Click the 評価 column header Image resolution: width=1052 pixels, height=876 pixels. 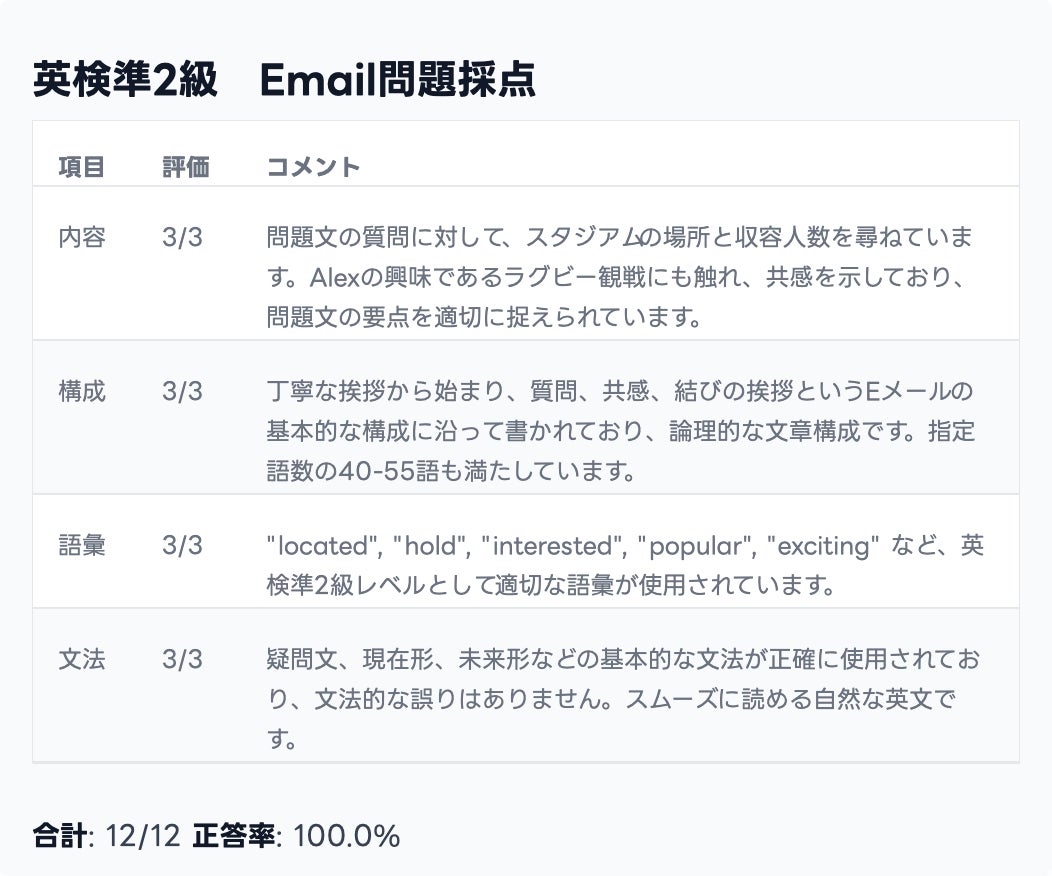[x=185, y=167]
